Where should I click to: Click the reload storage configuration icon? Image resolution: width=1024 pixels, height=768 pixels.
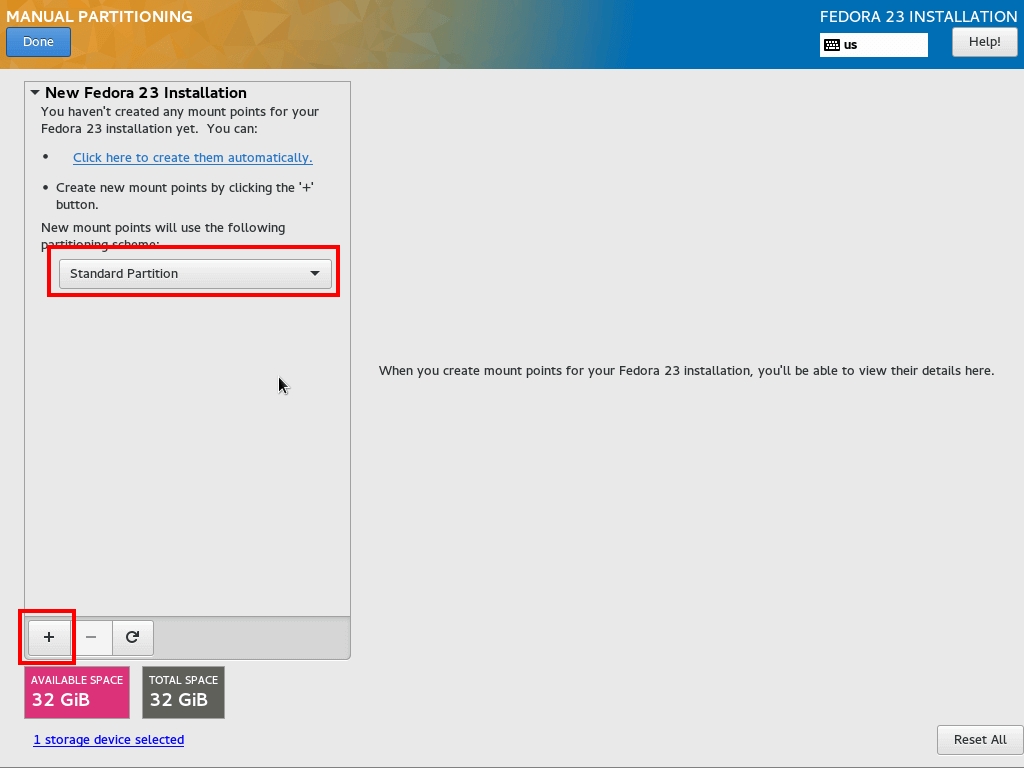[x=133, y=637]
